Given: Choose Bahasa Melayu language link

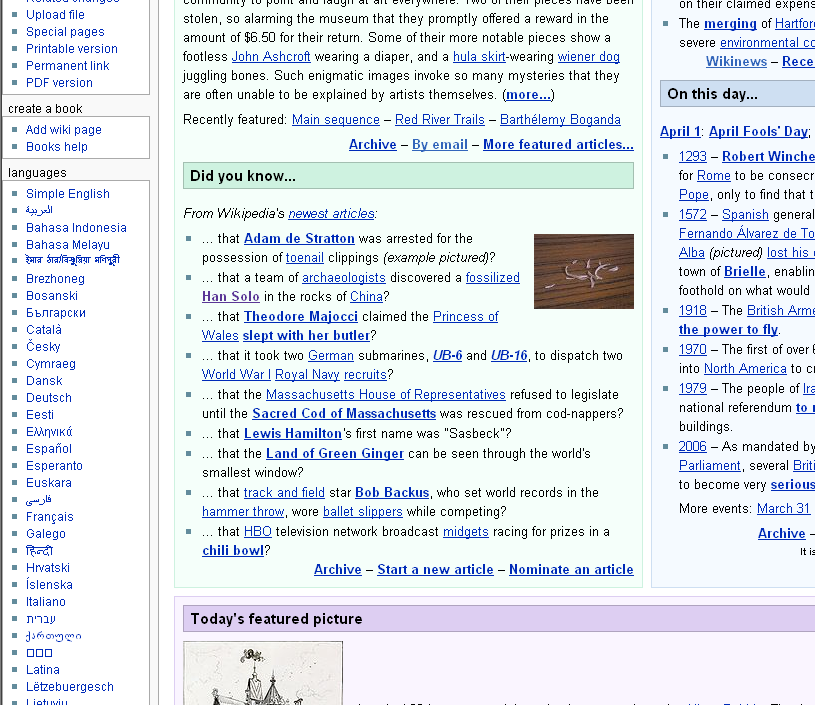Looking at the screenshot, I should 68,244.
